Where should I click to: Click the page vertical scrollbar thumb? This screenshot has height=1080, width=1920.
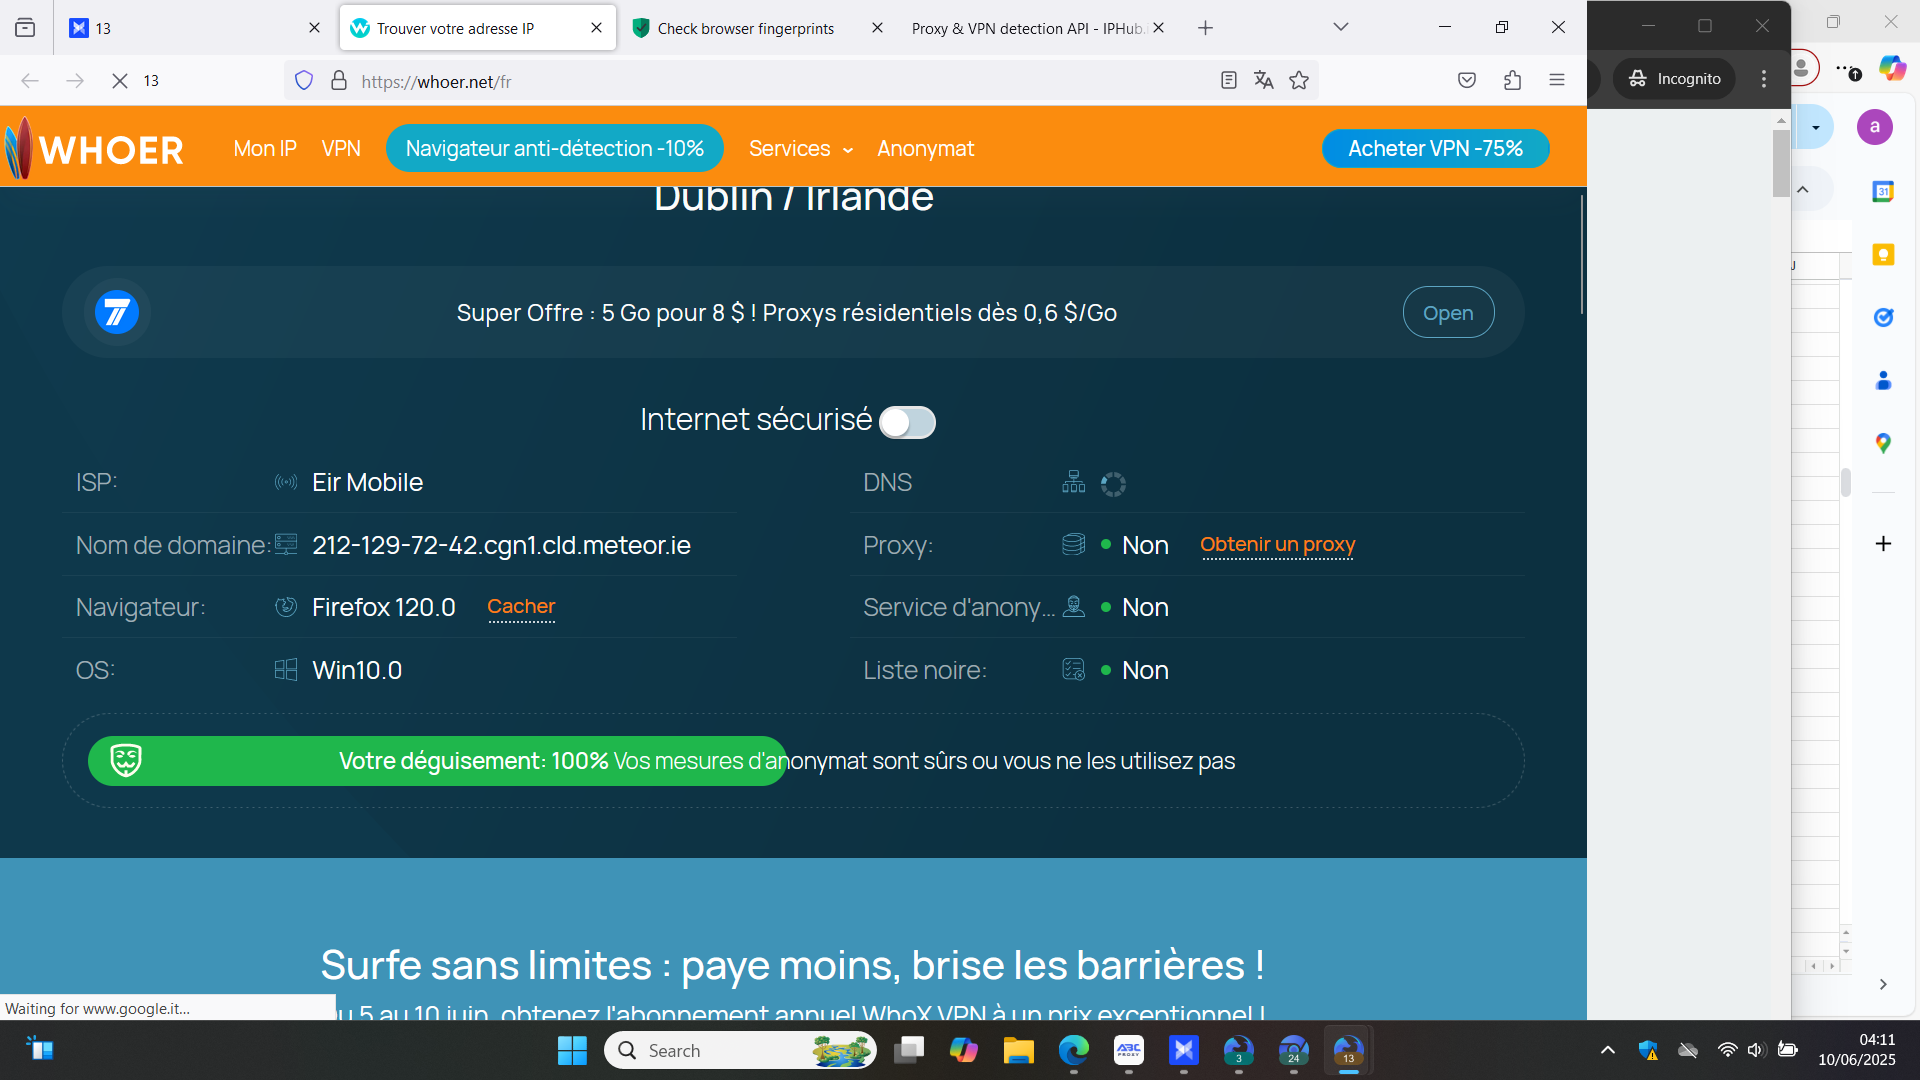click(x=1582, y=255)
